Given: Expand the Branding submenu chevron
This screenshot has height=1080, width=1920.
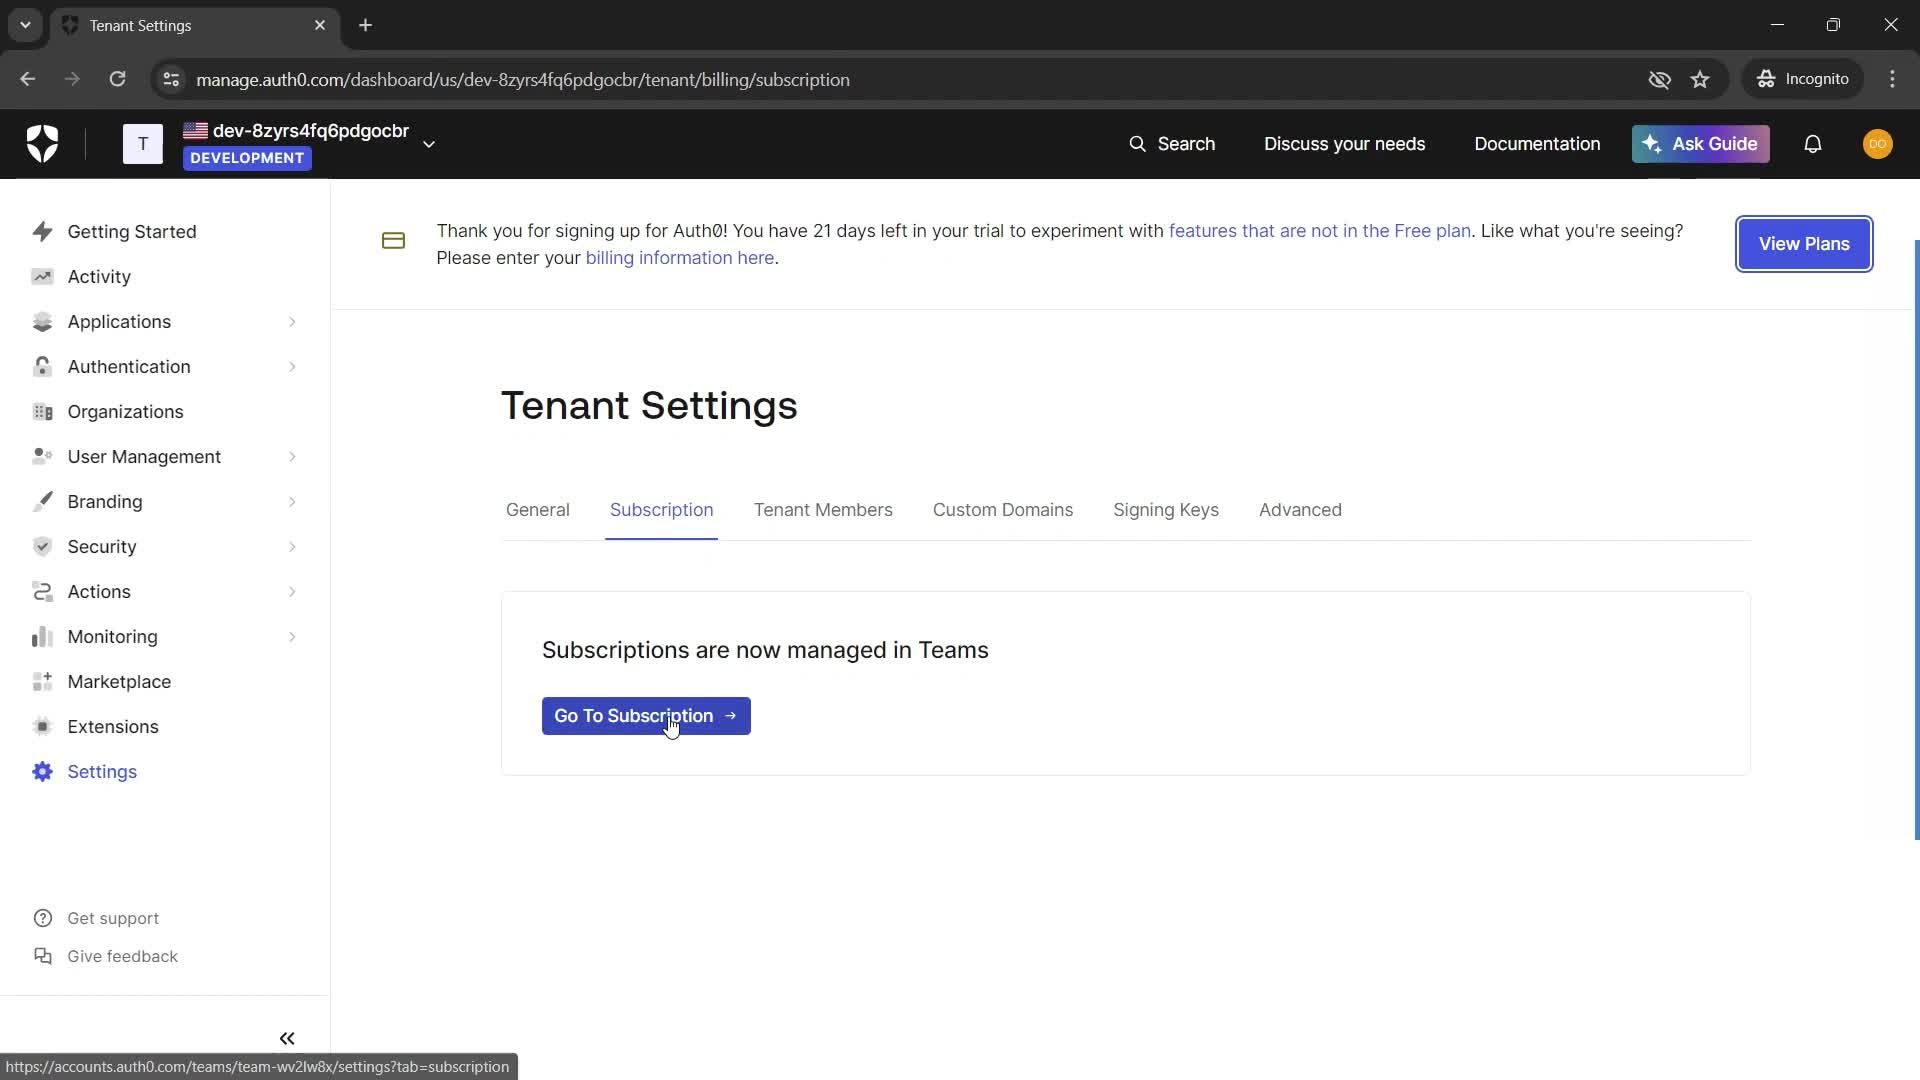Looking at the screenshot, I should [x=292, y=501].
